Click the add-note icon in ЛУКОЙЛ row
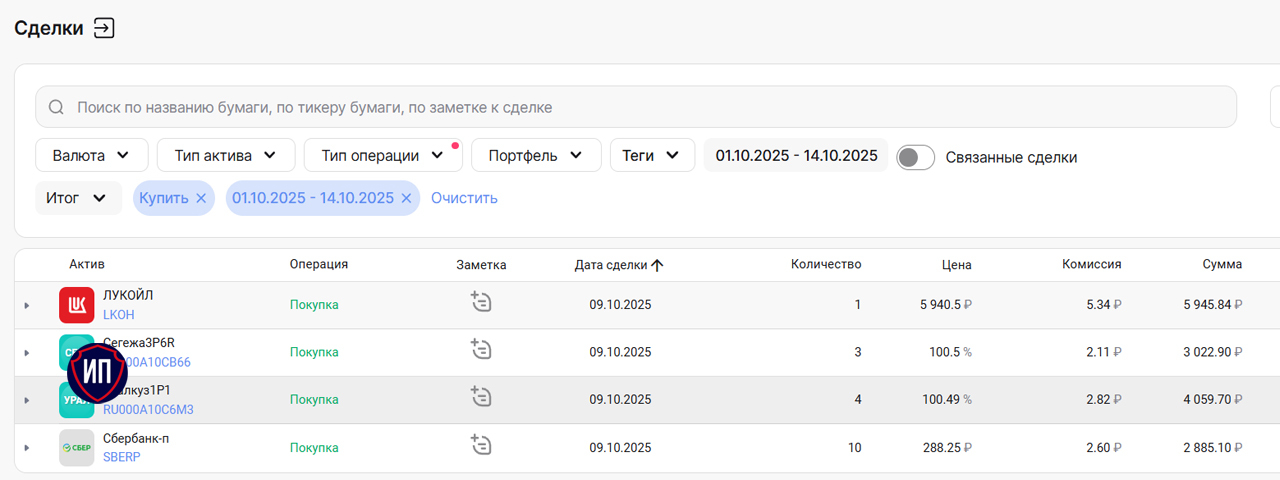The width and height of the screenshot is (1280, 480). tap(481, 301)
